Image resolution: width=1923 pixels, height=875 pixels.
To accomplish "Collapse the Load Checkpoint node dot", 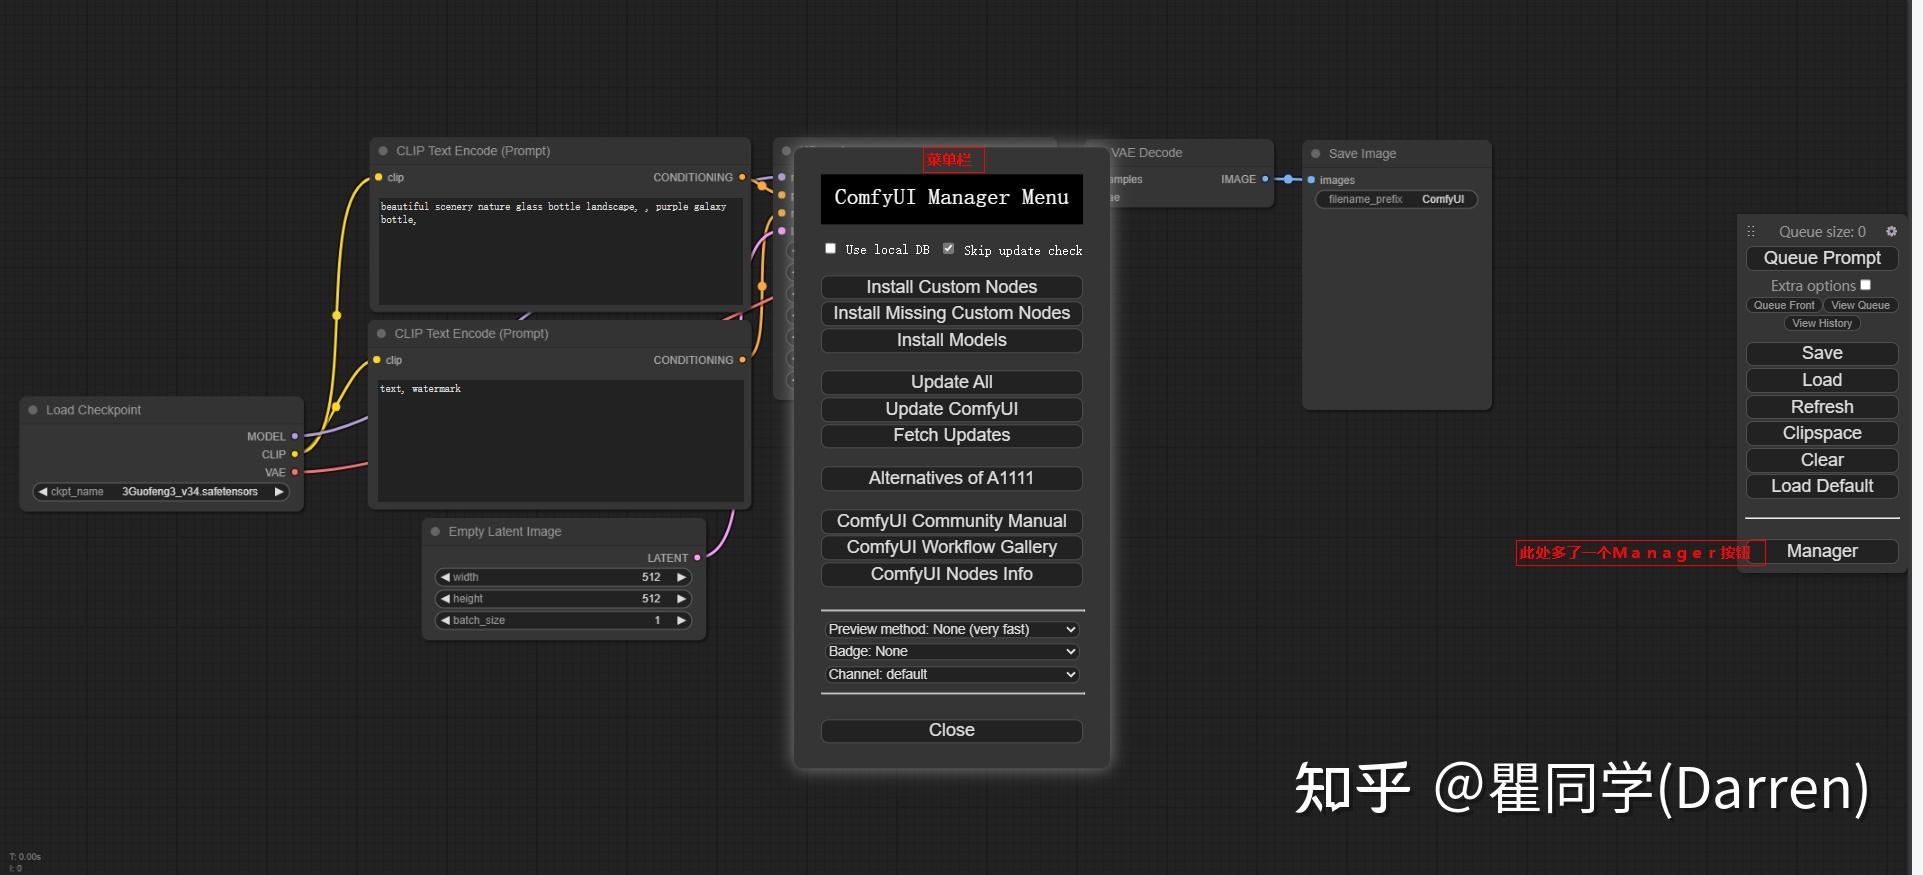I will (x=33, y=410).
